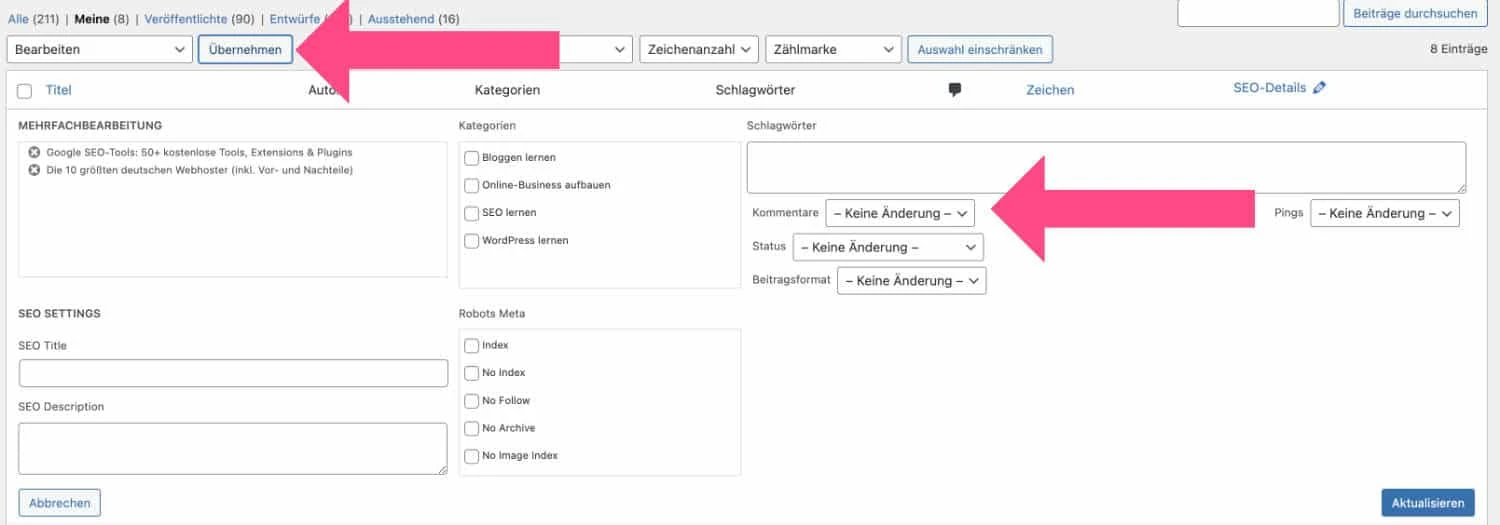Click the MEHRFACHBEARBEITUNG heading
This screenshot has height=525, width=1500.
tap(90, 126)
